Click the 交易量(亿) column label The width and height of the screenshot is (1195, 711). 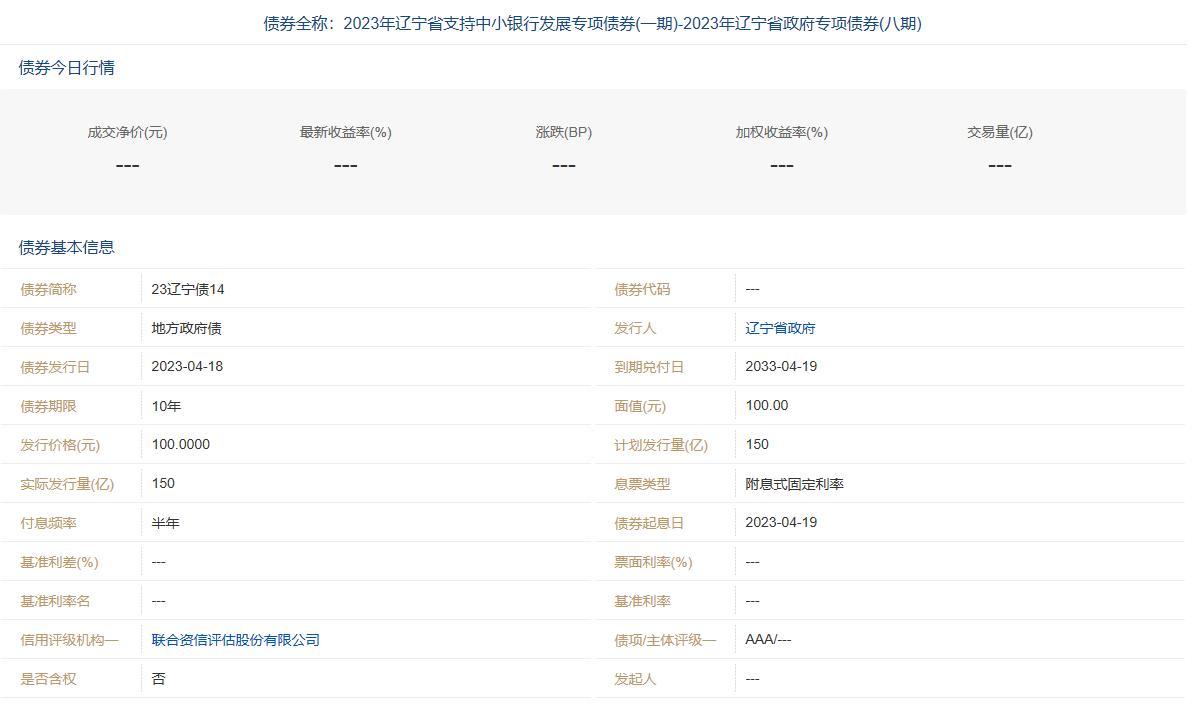coord(1000,133)
